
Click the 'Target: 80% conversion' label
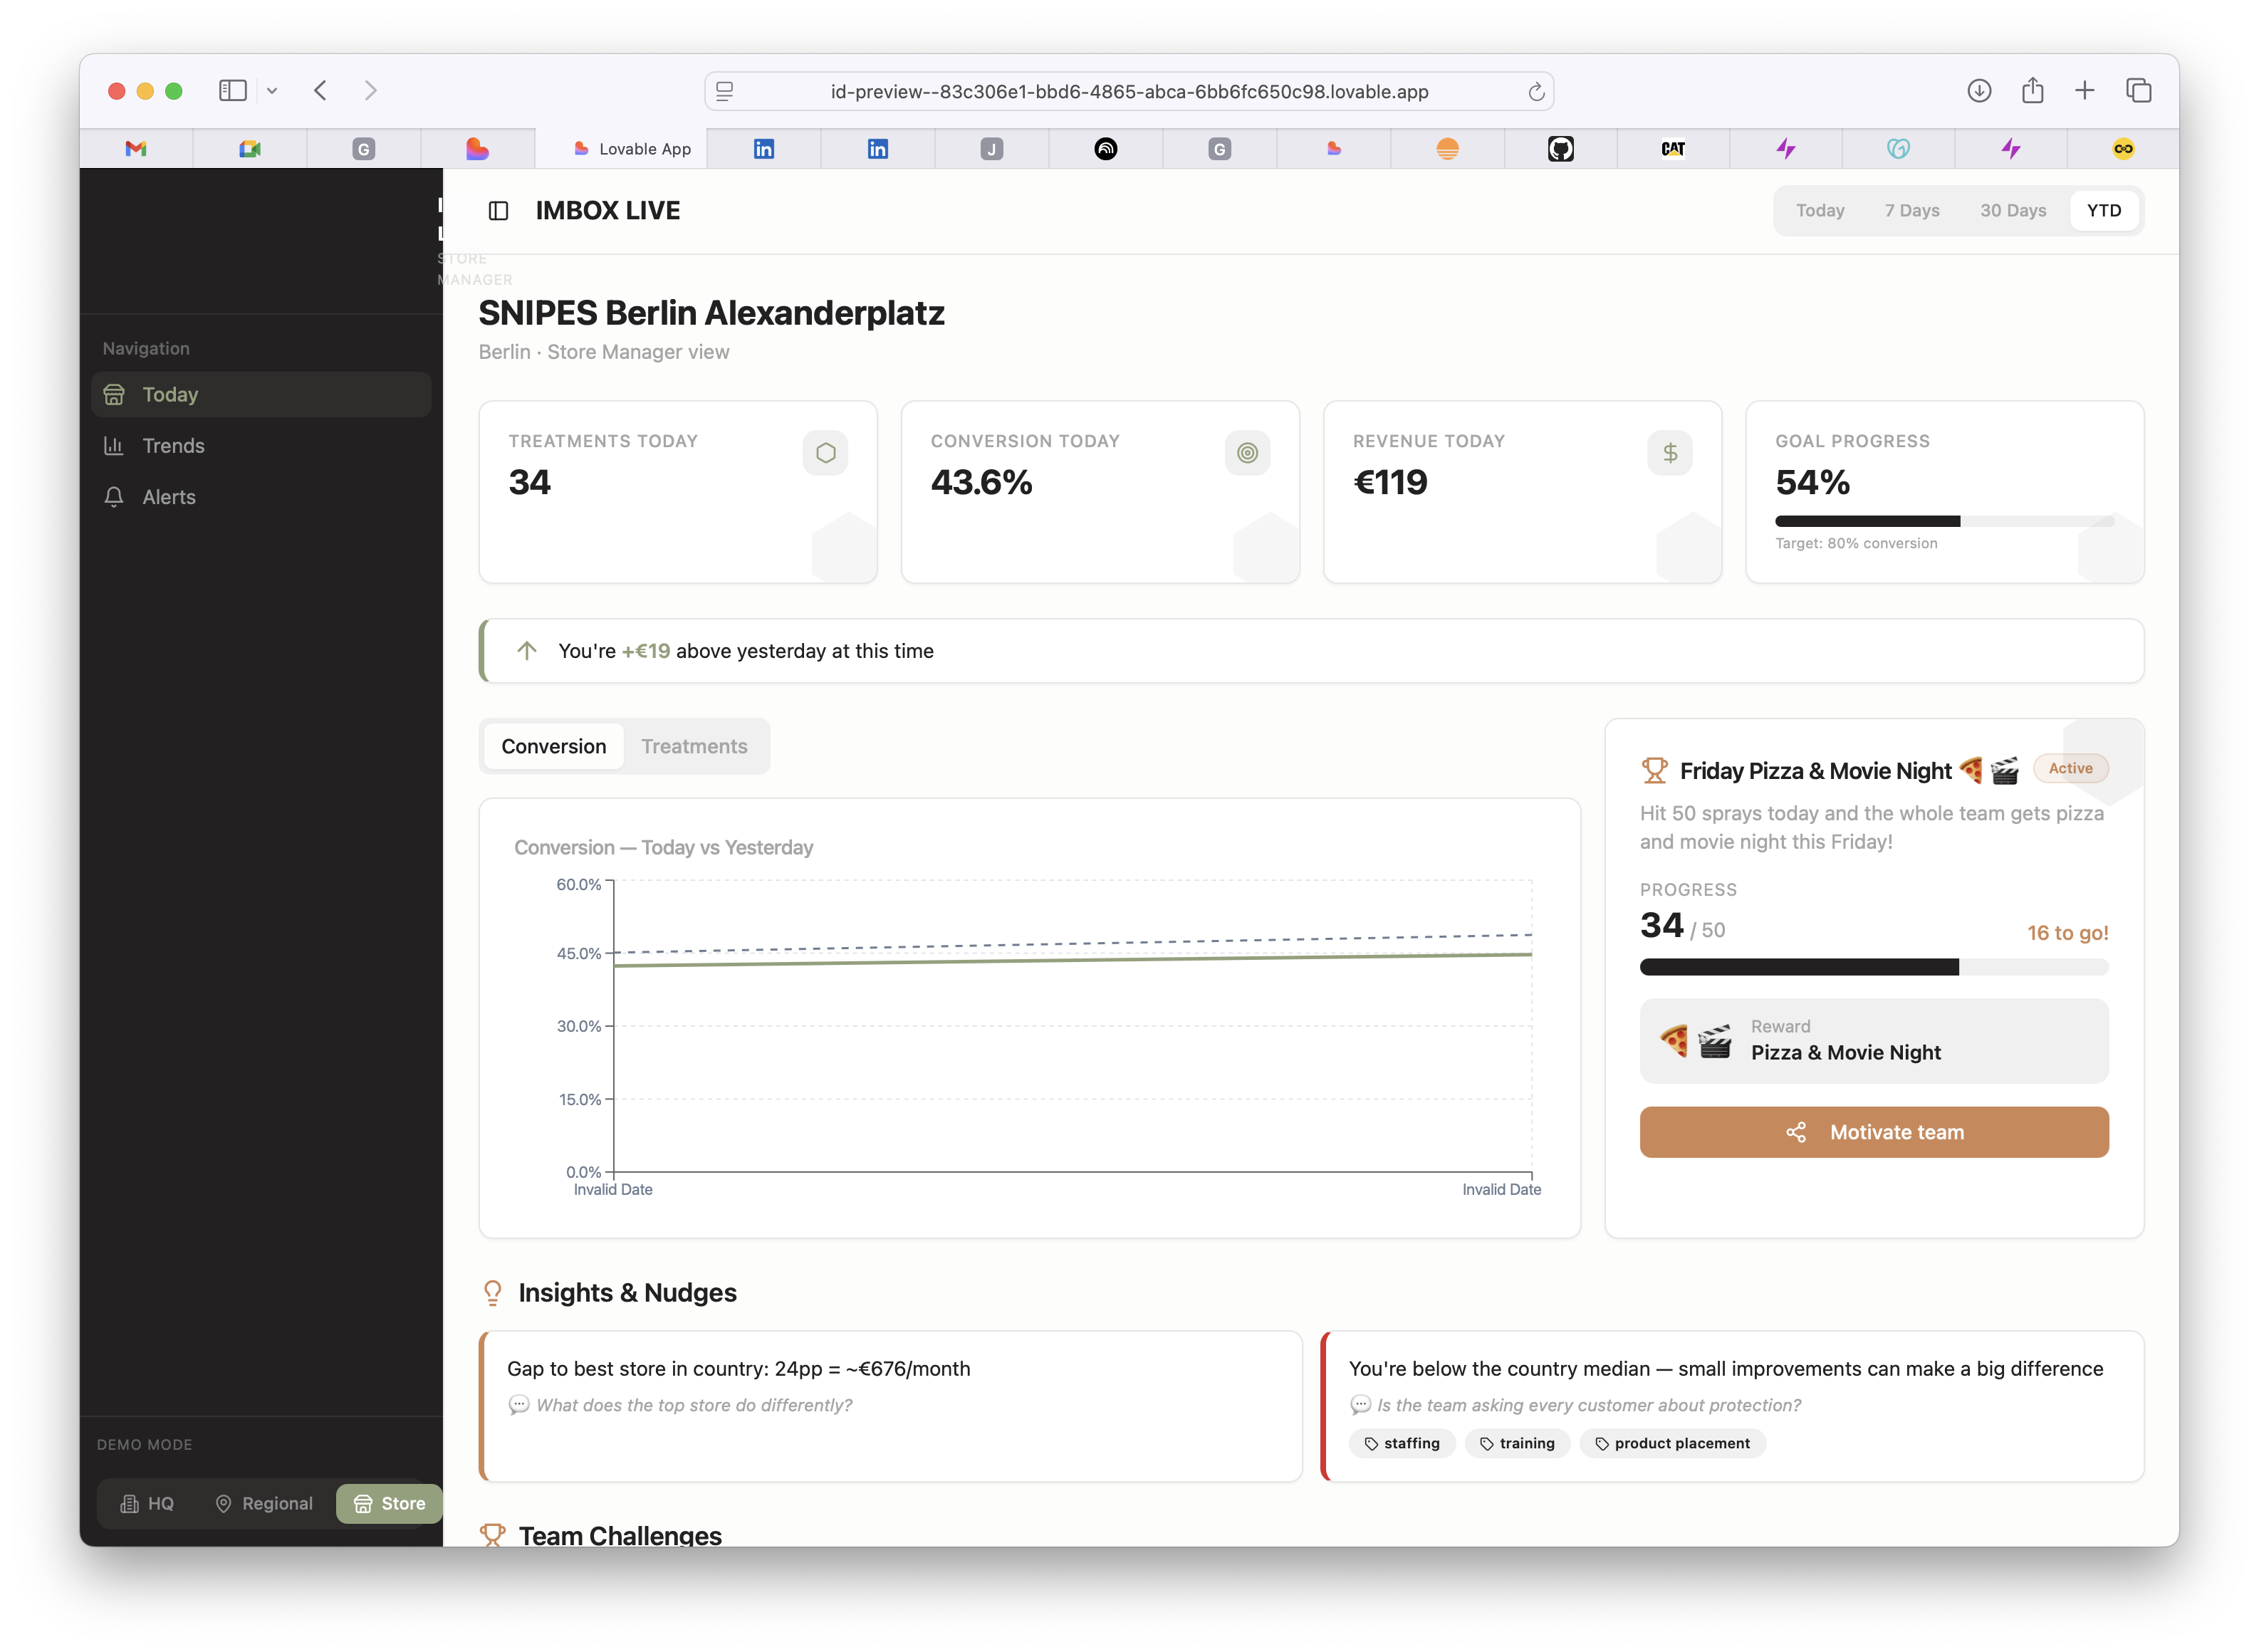click(1856, 543)
